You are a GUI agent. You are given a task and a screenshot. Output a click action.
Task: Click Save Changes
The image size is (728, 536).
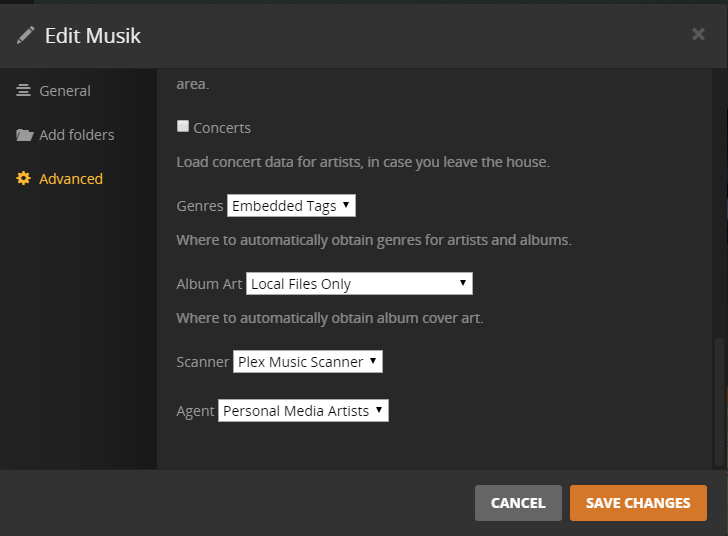coord(638,503)
